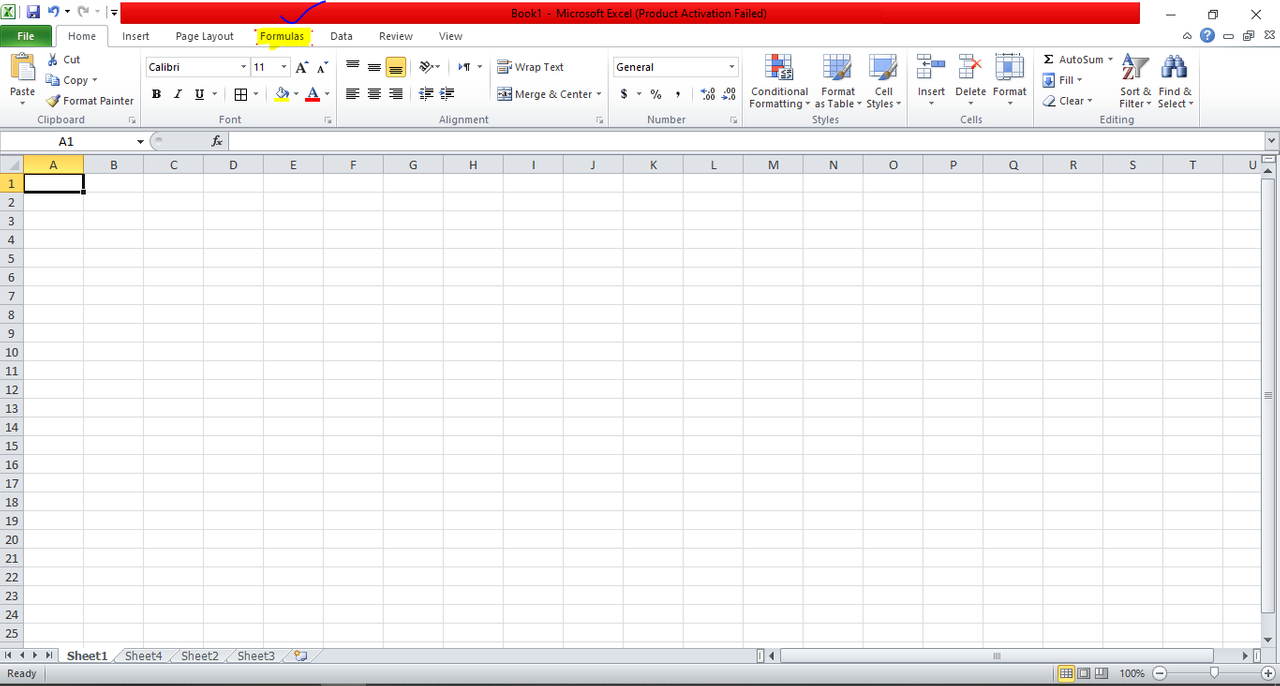Toggle Underline formatting

pos(199,94)
